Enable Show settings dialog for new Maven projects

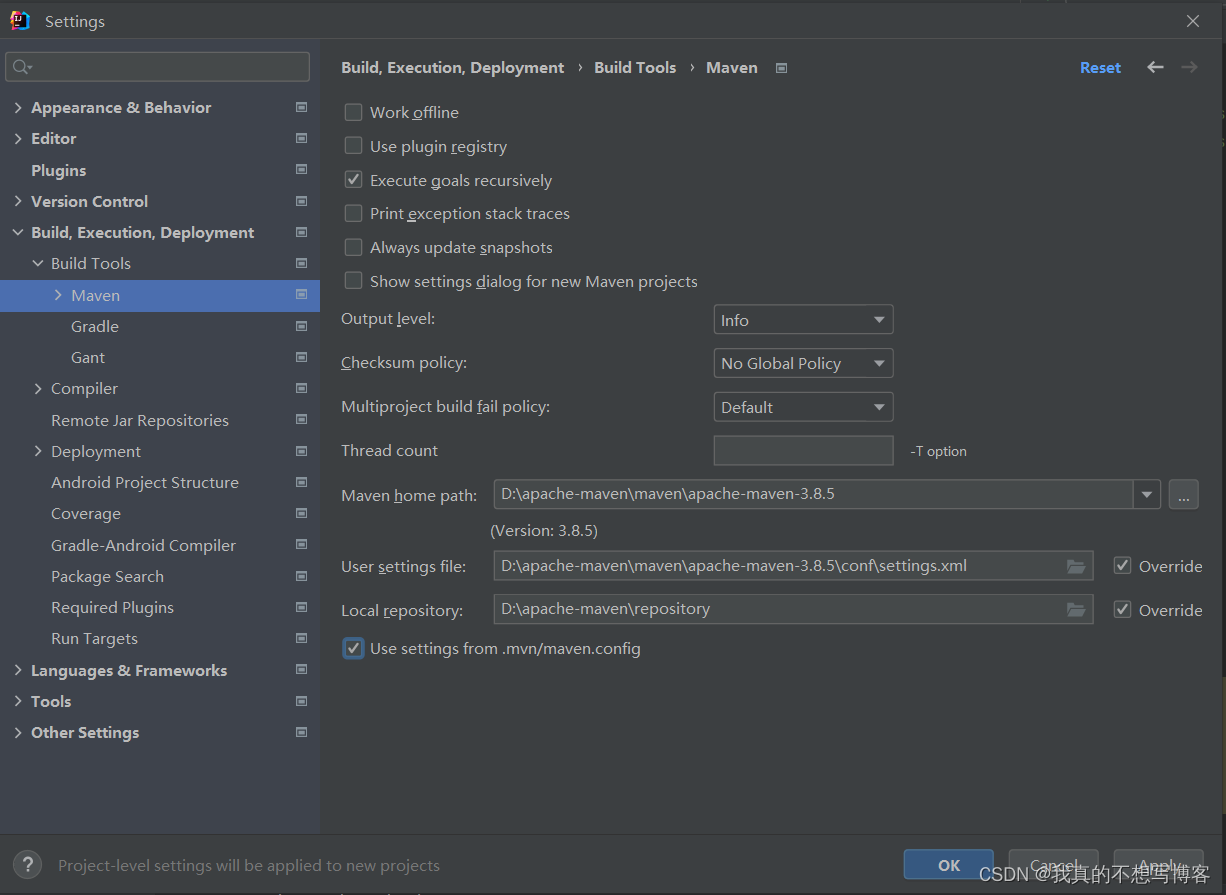(x=353, y=281)
